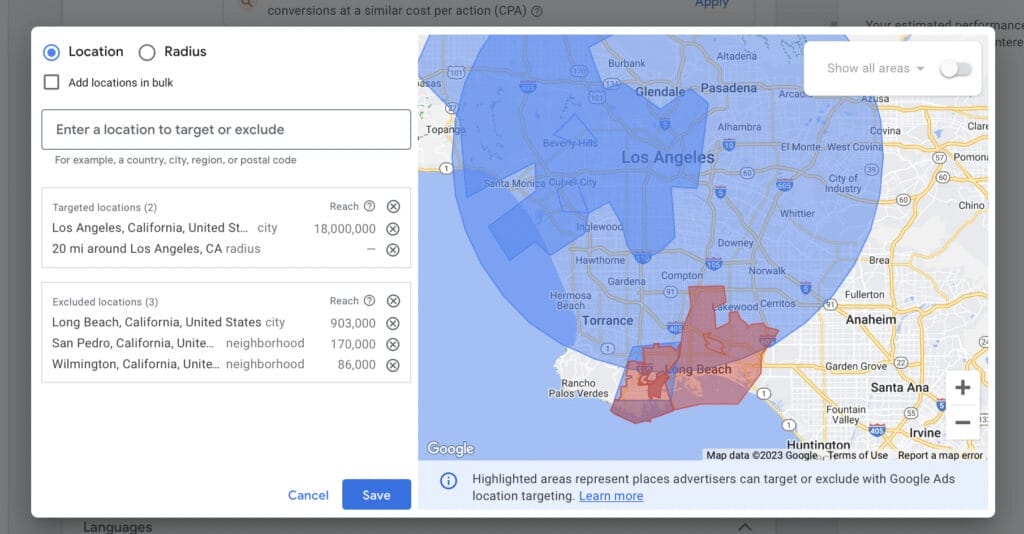Click the 170,000 reach value

(x=353, y=344)
